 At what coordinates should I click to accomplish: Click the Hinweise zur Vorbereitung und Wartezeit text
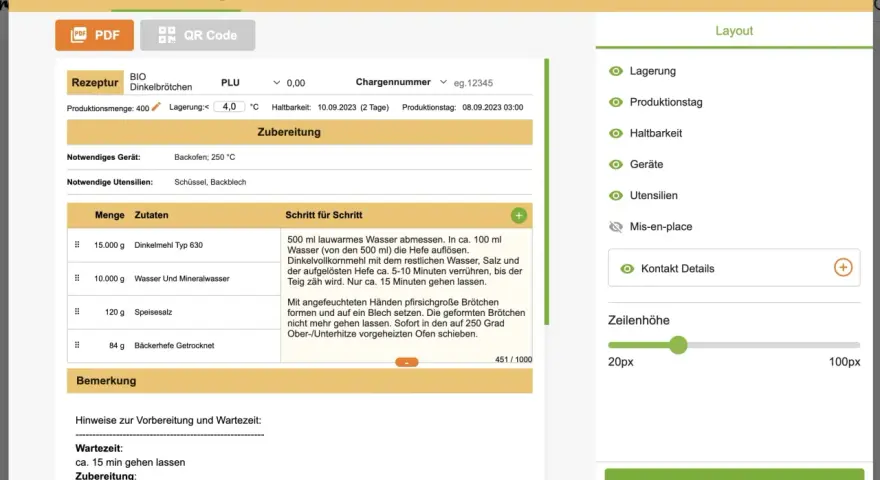pos(168,420)
